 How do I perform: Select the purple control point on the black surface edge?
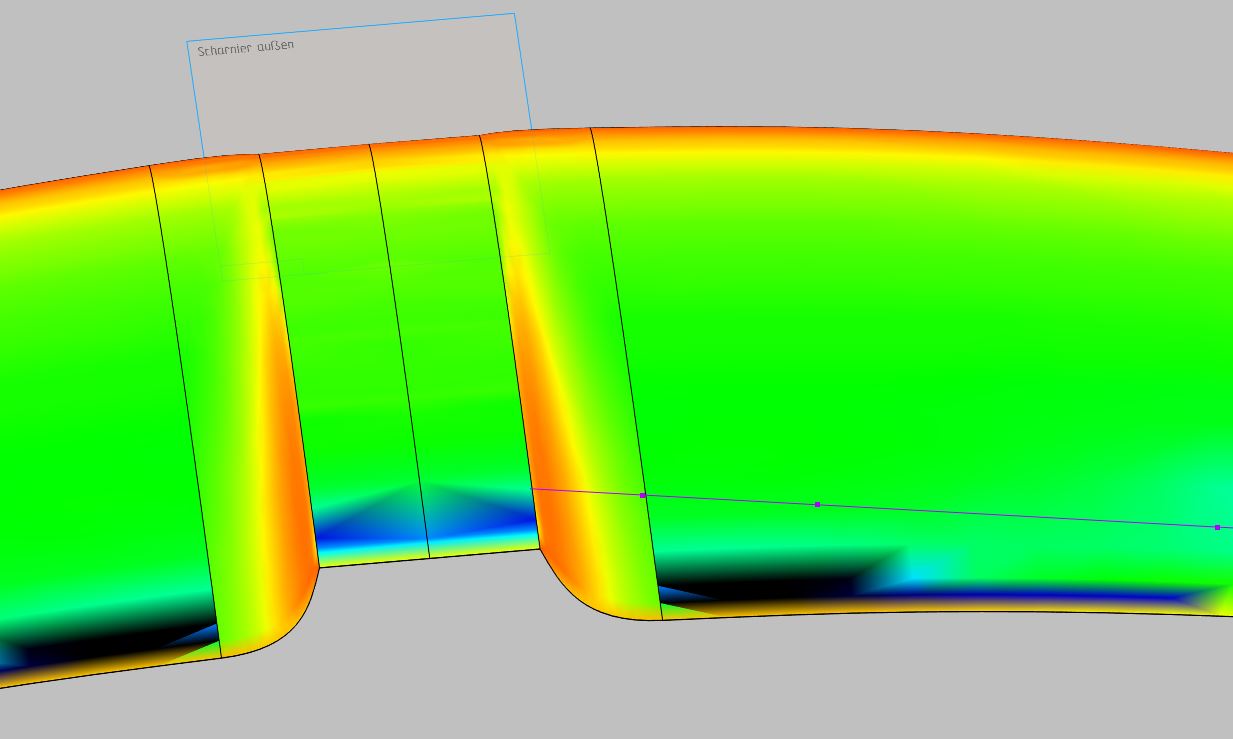[x=643, y=495]
